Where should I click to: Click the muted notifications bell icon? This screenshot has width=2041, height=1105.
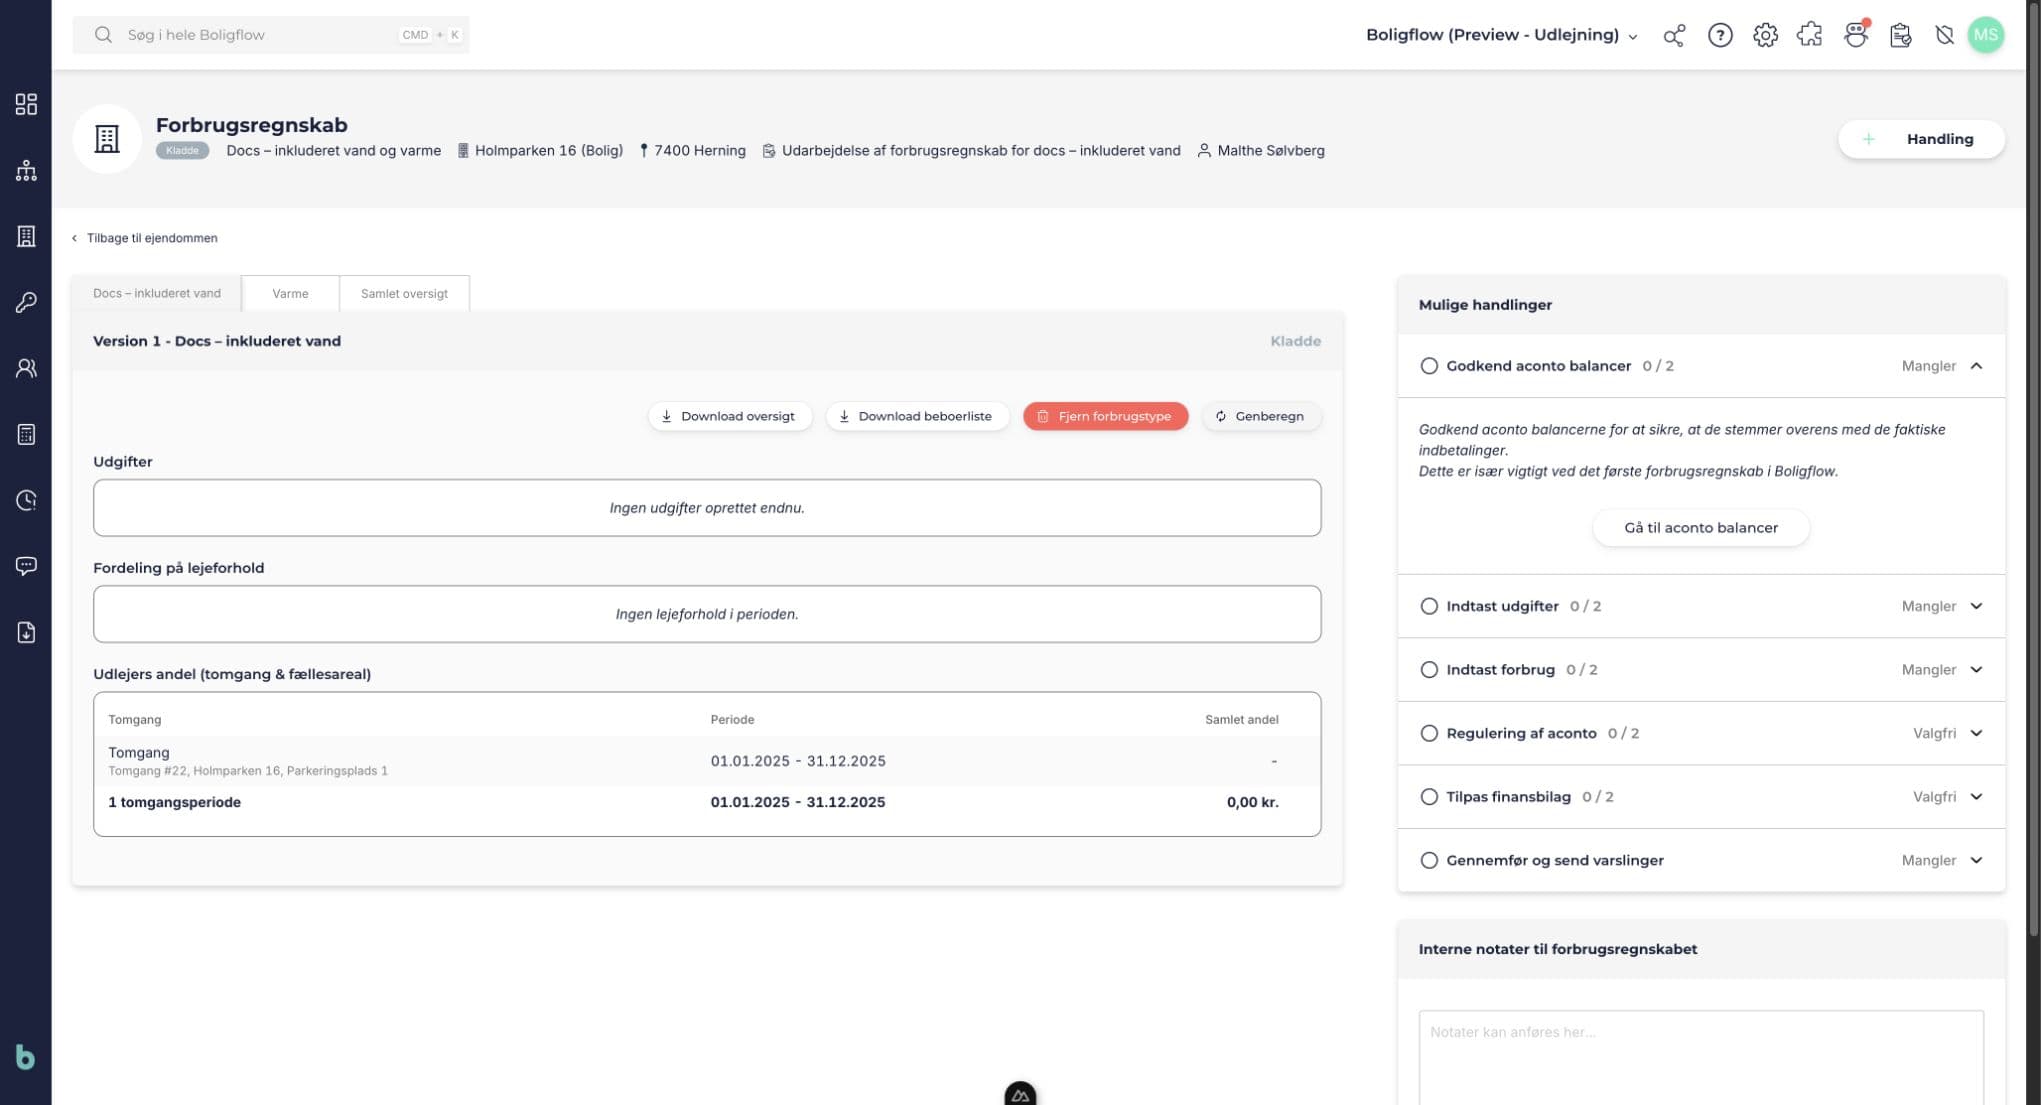[1944, 35]
